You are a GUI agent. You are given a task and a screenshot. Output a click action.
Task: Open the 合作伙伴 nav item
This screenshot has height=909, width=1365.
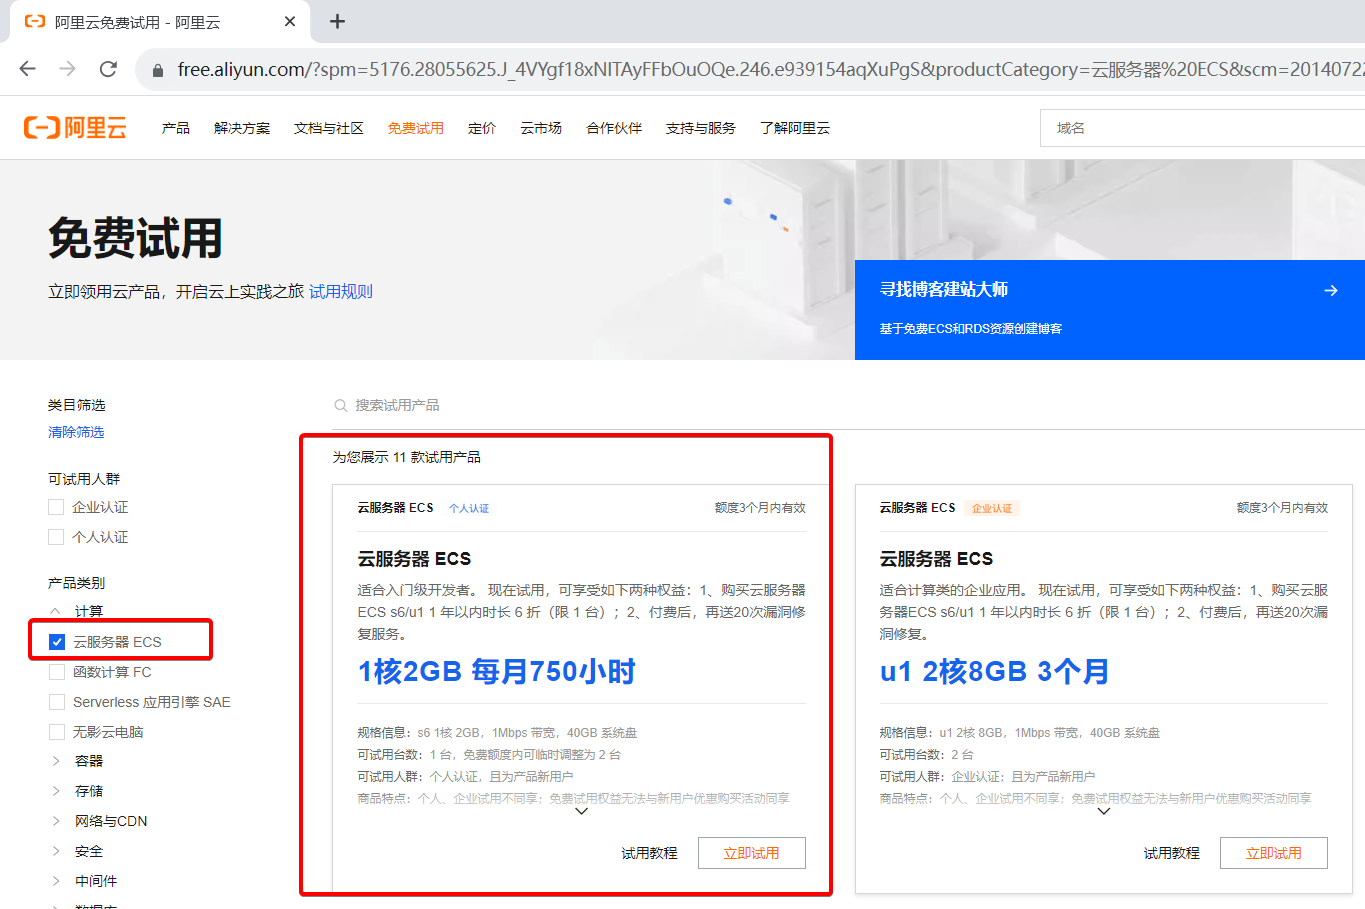[x=614, y=128]
